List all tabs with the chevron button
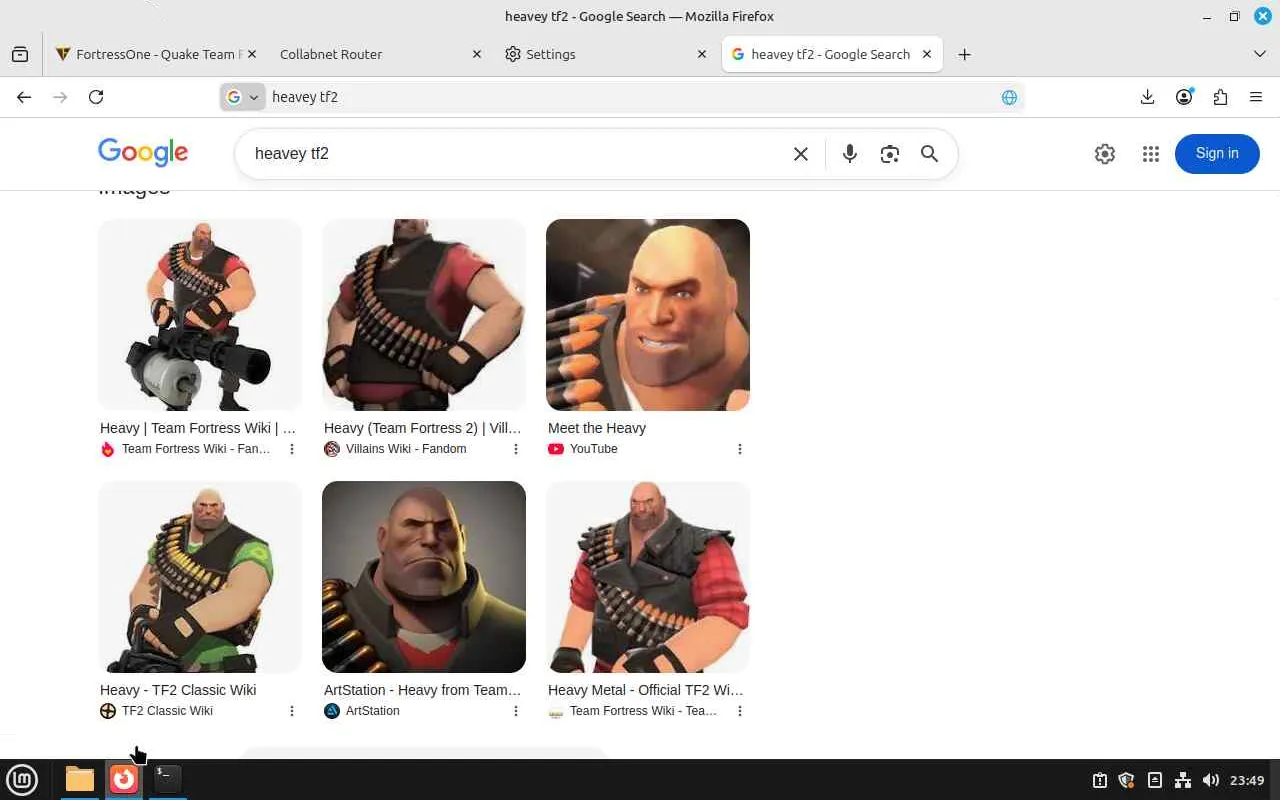 (1259, 54)
